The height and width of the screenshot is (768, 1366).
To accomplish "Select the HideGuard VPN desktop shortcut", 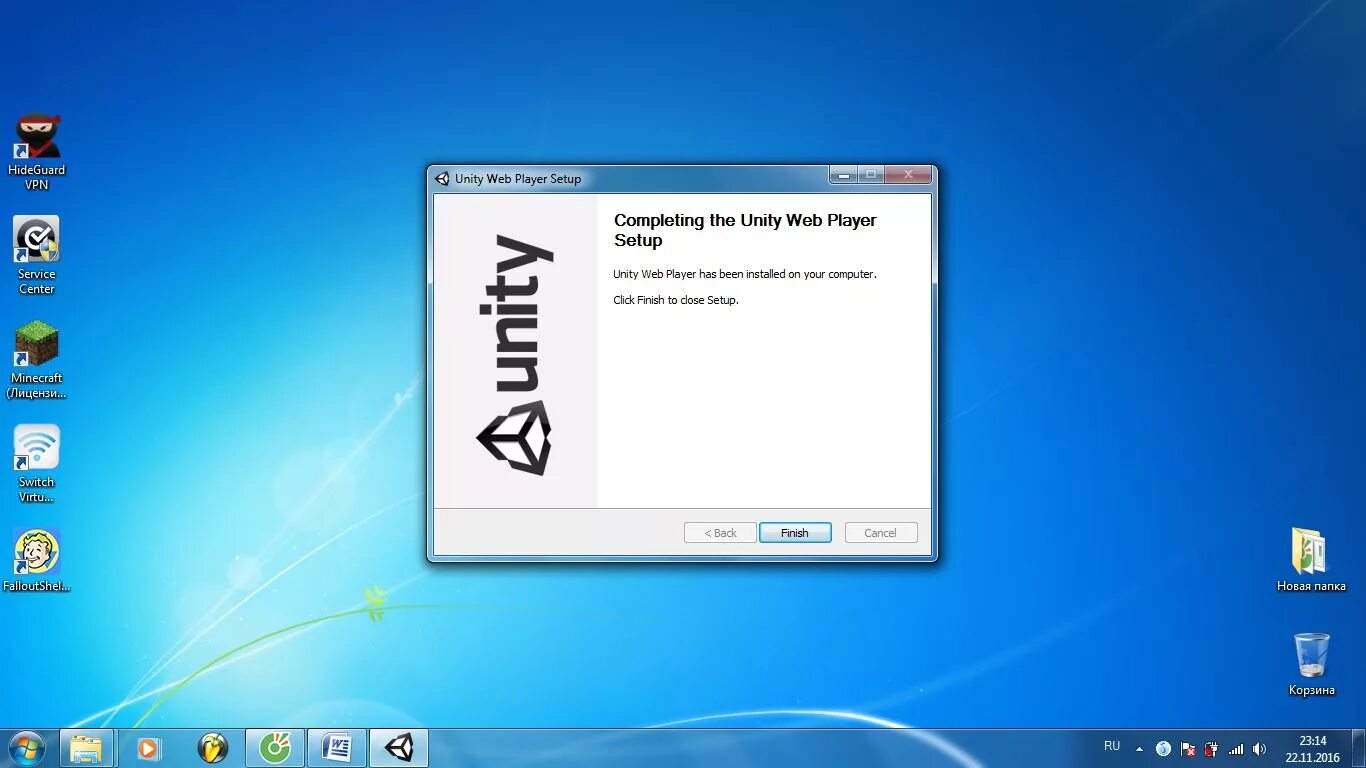I will click(37, 151).
